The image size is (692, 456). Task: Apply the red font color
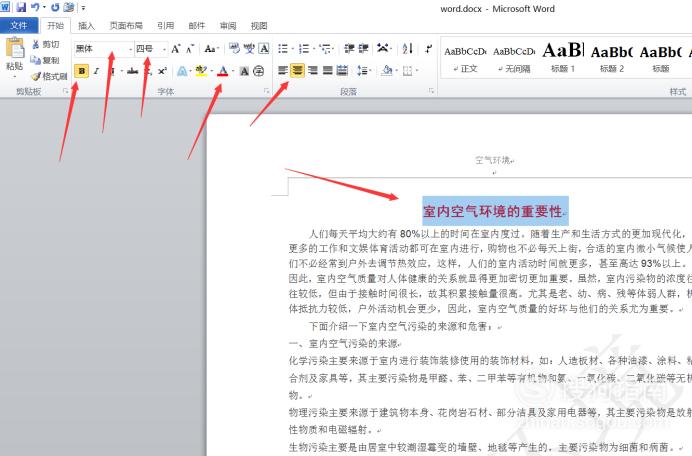click(223, 71)
